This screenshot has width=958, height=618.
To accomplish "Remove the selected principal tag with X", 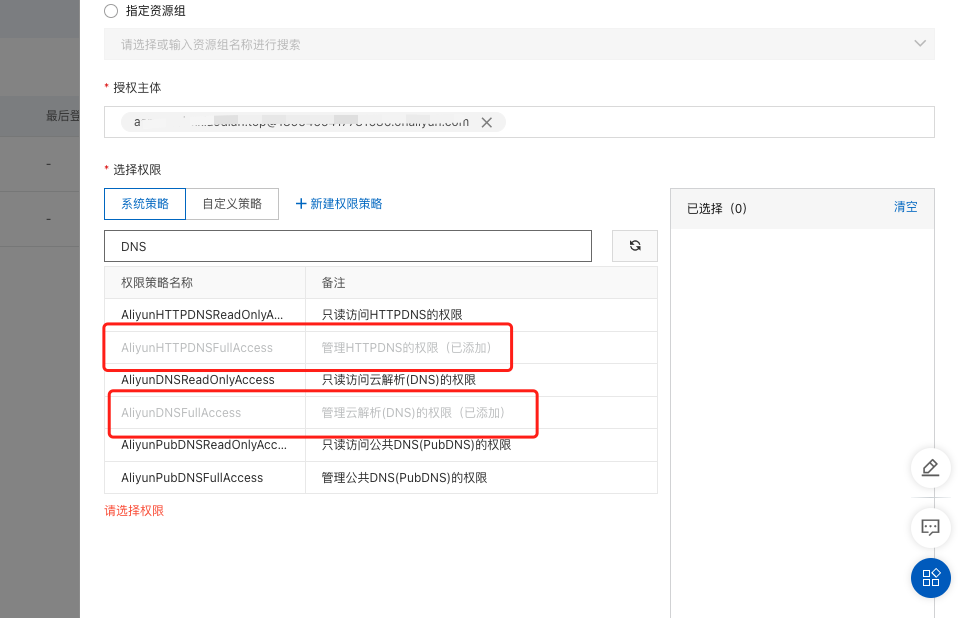I will point(486,123).
